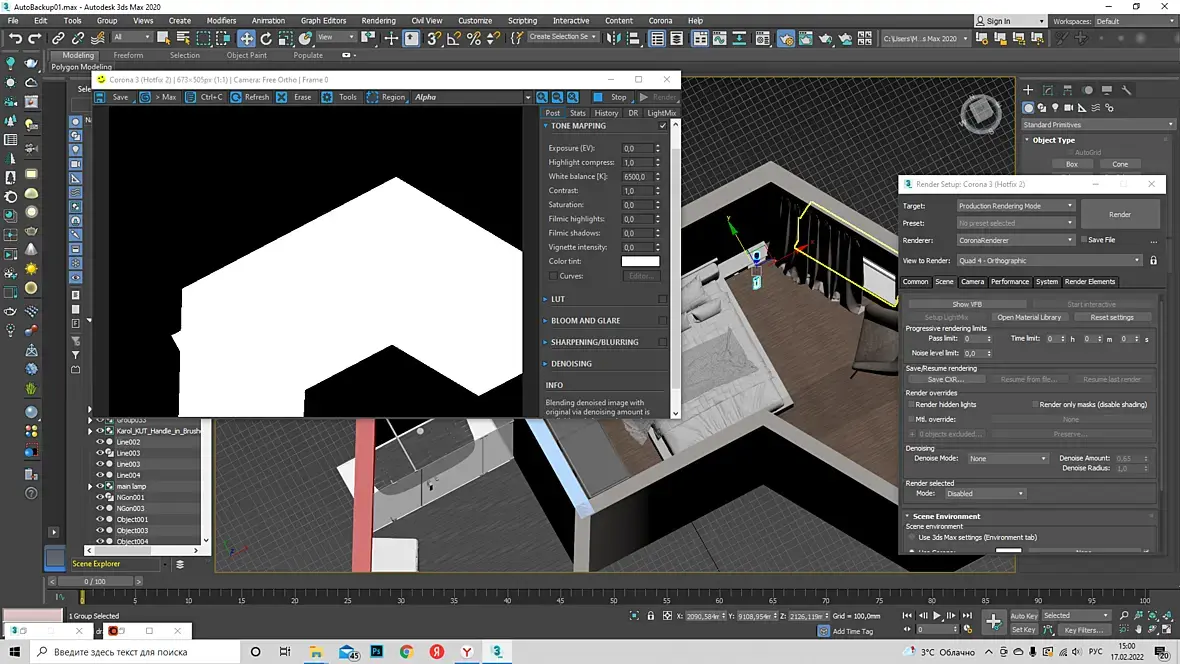Viewport: 1180px width, 664px height.
Task: Select the Move transform tool
Action: pyautogui.click(x=246, y=38)
